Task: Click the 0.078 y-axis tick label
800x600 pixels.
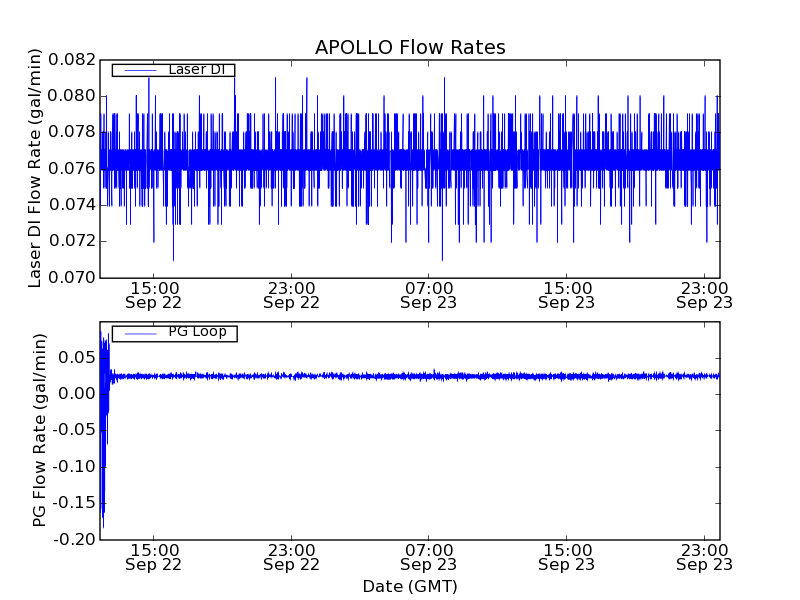Action: point(72,132)
